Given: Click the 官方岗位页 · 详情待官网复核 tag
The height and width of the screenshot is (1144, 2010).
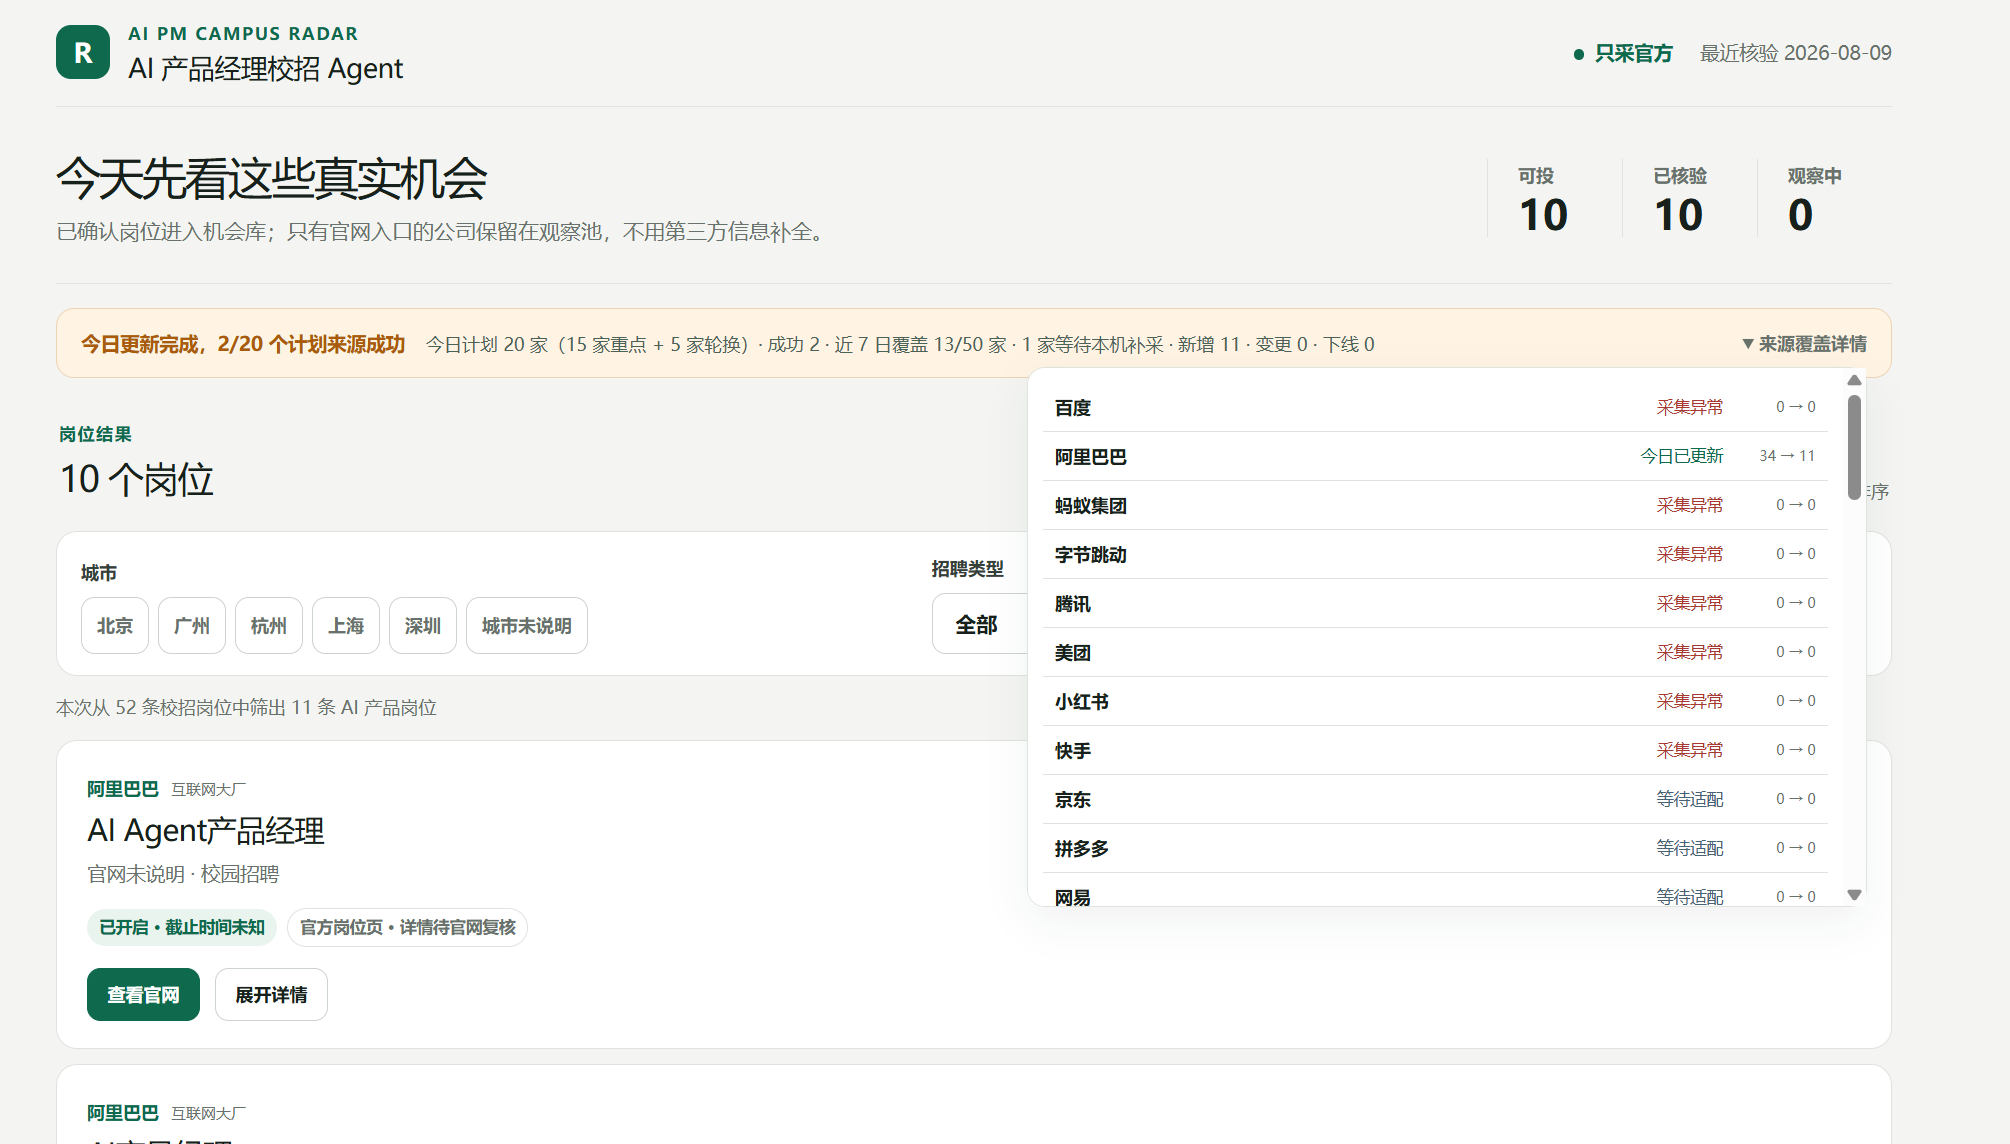Looking at the screenshot, I should [407, 928].
